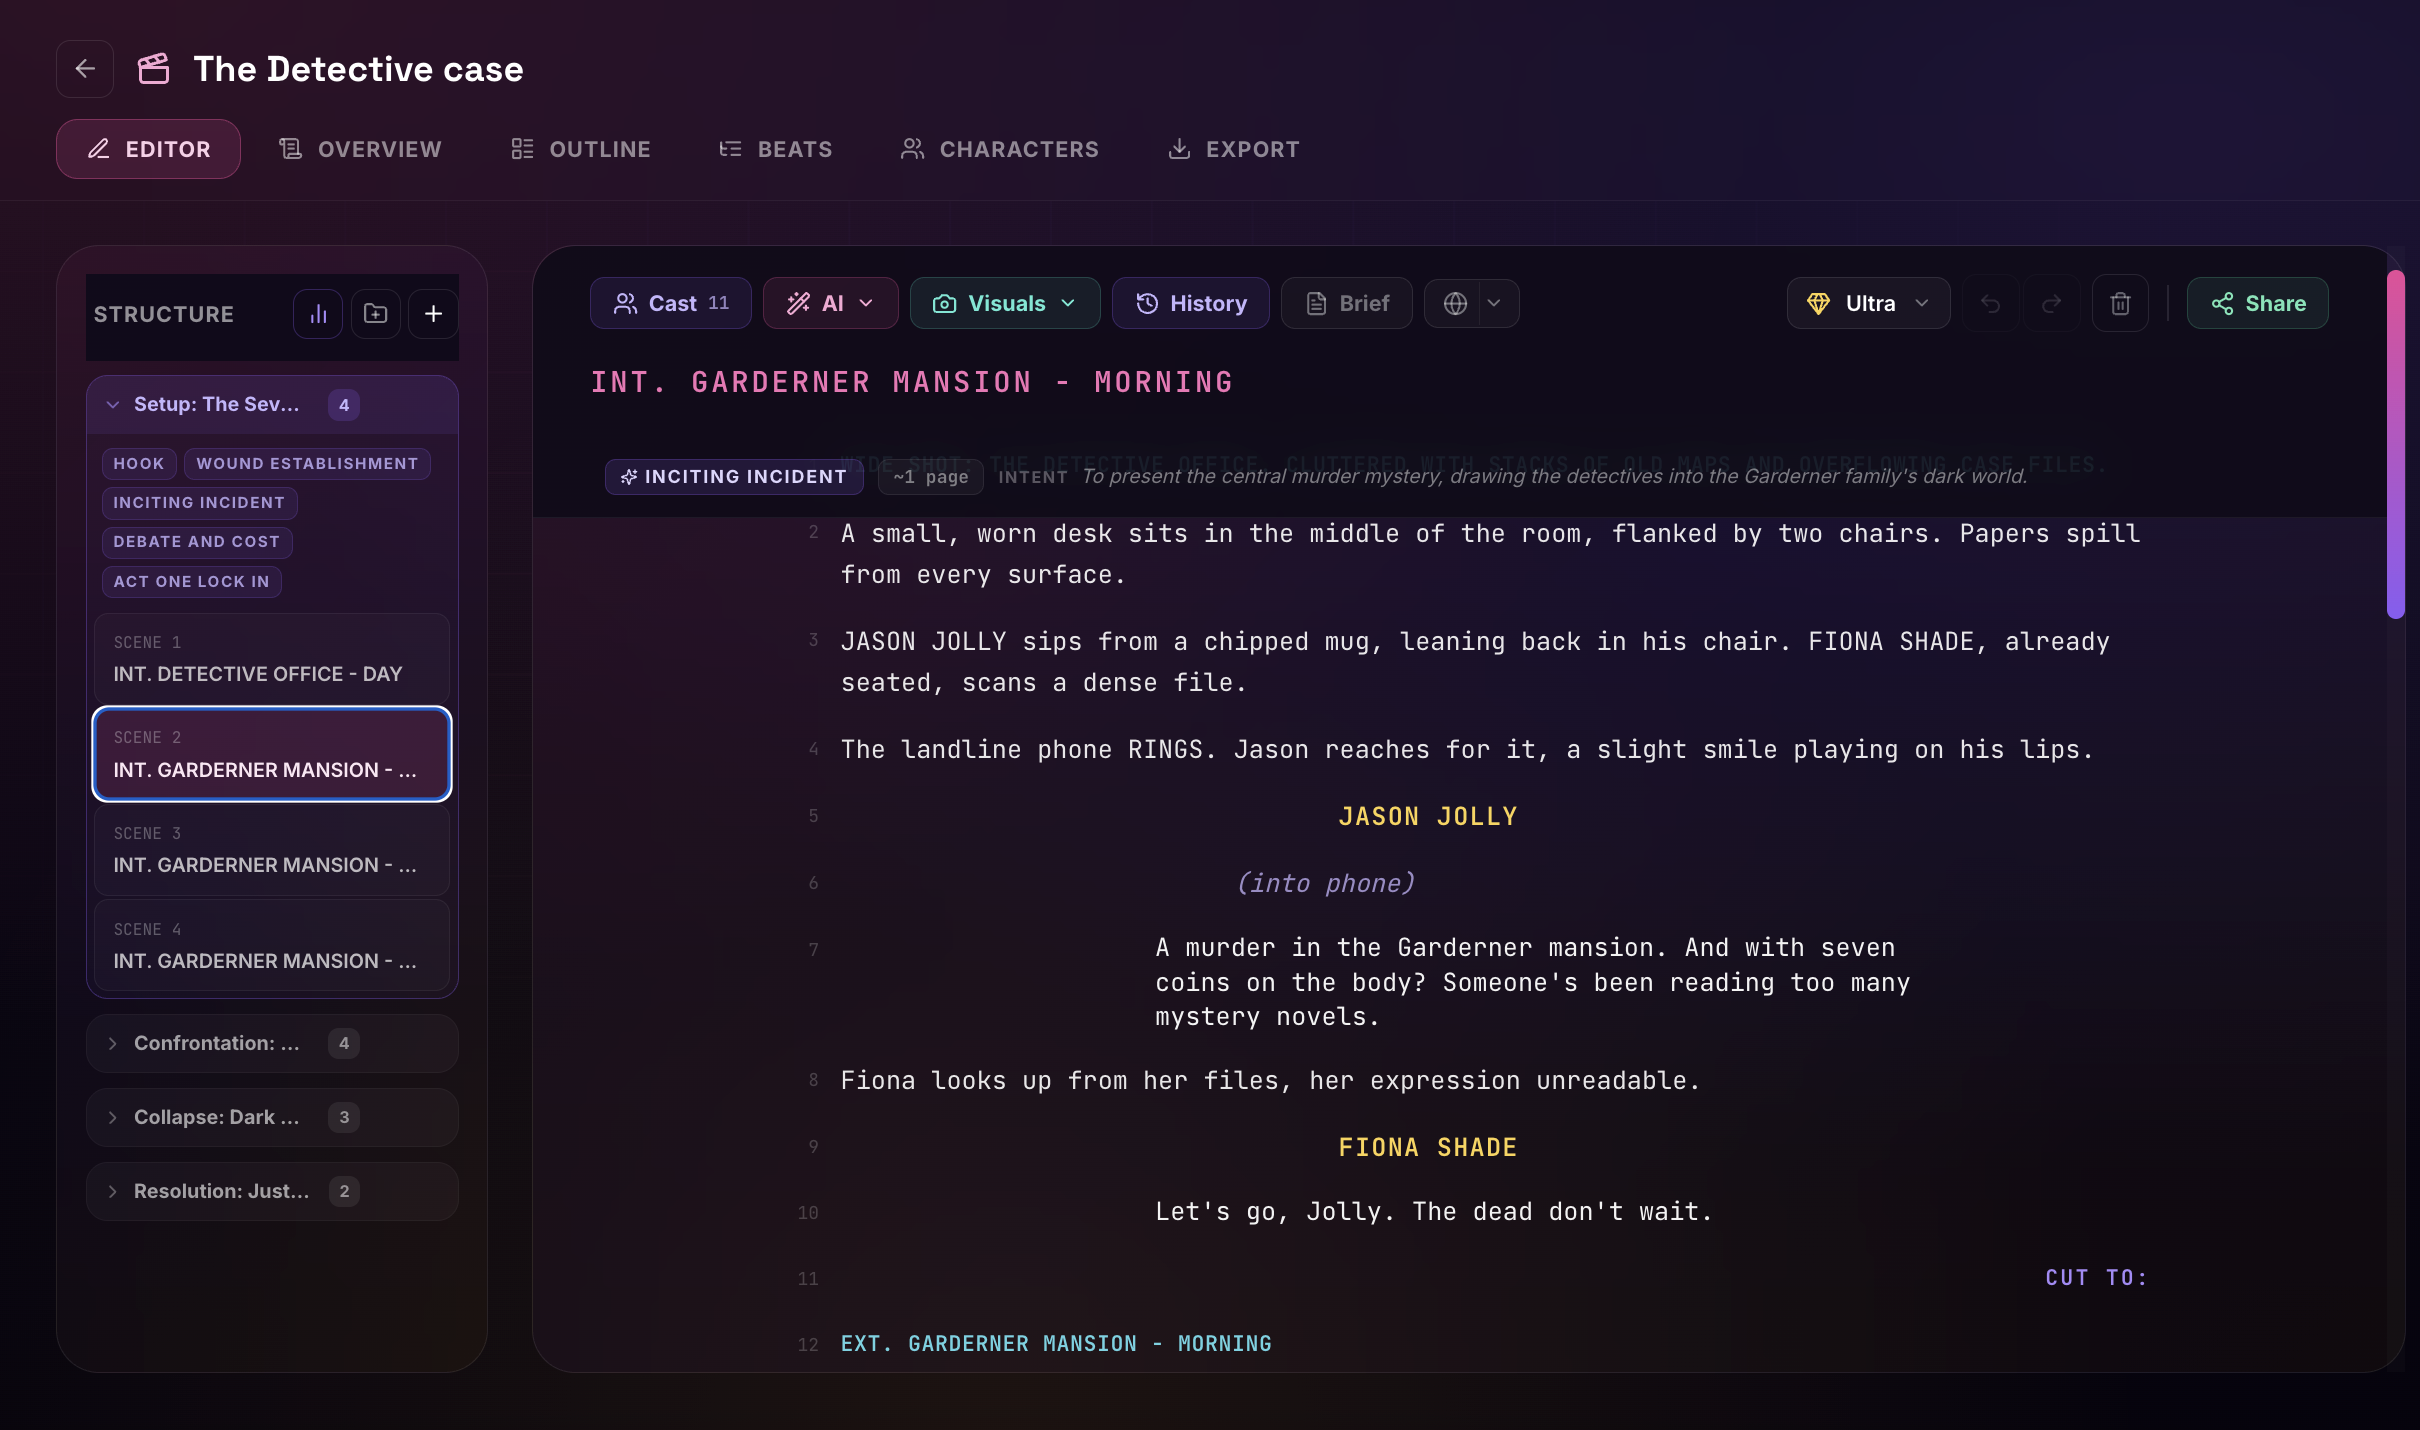Open the Visuals dropdown
The height and width of the screenshot is (1430, 2420).
pyautogui.click(x=1005, y=303)
